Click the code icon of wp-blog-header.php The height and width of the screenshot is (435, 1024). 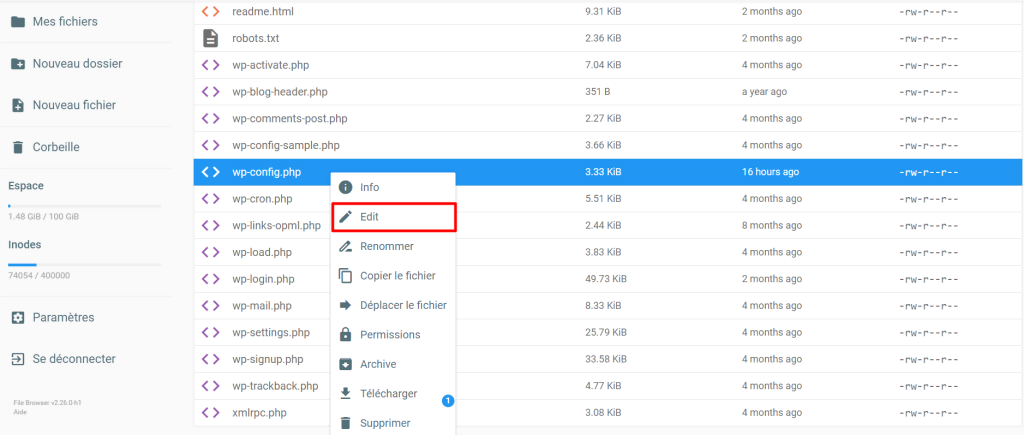(210, 91)
